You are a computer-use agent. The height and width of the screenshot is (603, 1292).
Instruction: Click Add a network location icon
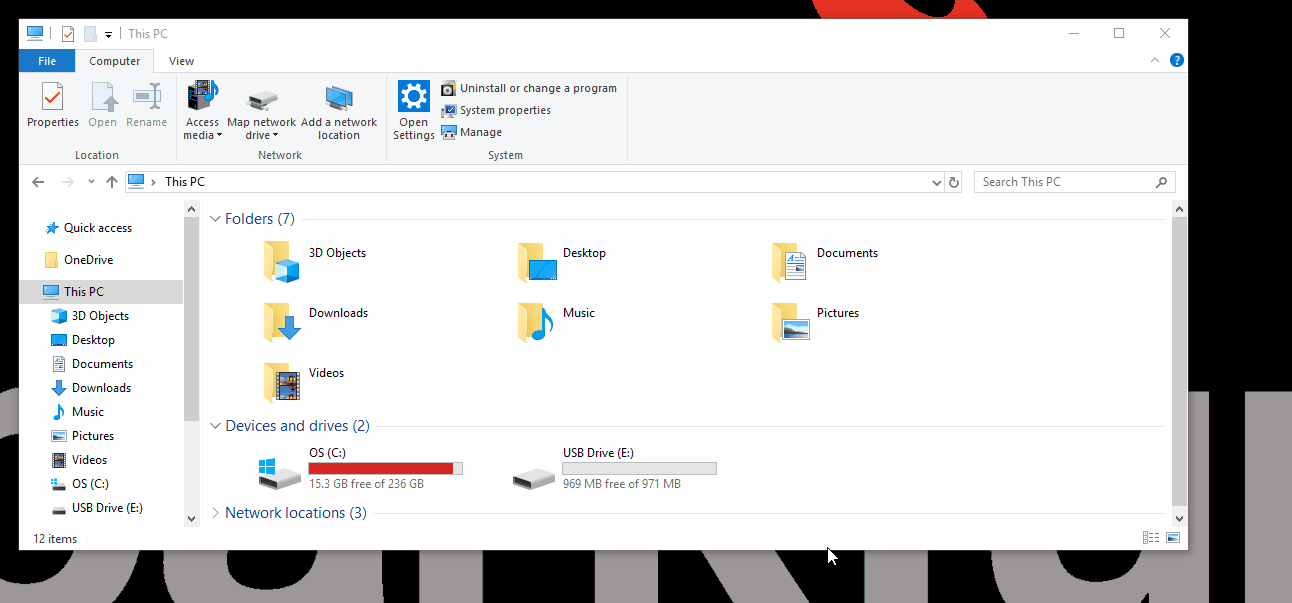point(339,98)
